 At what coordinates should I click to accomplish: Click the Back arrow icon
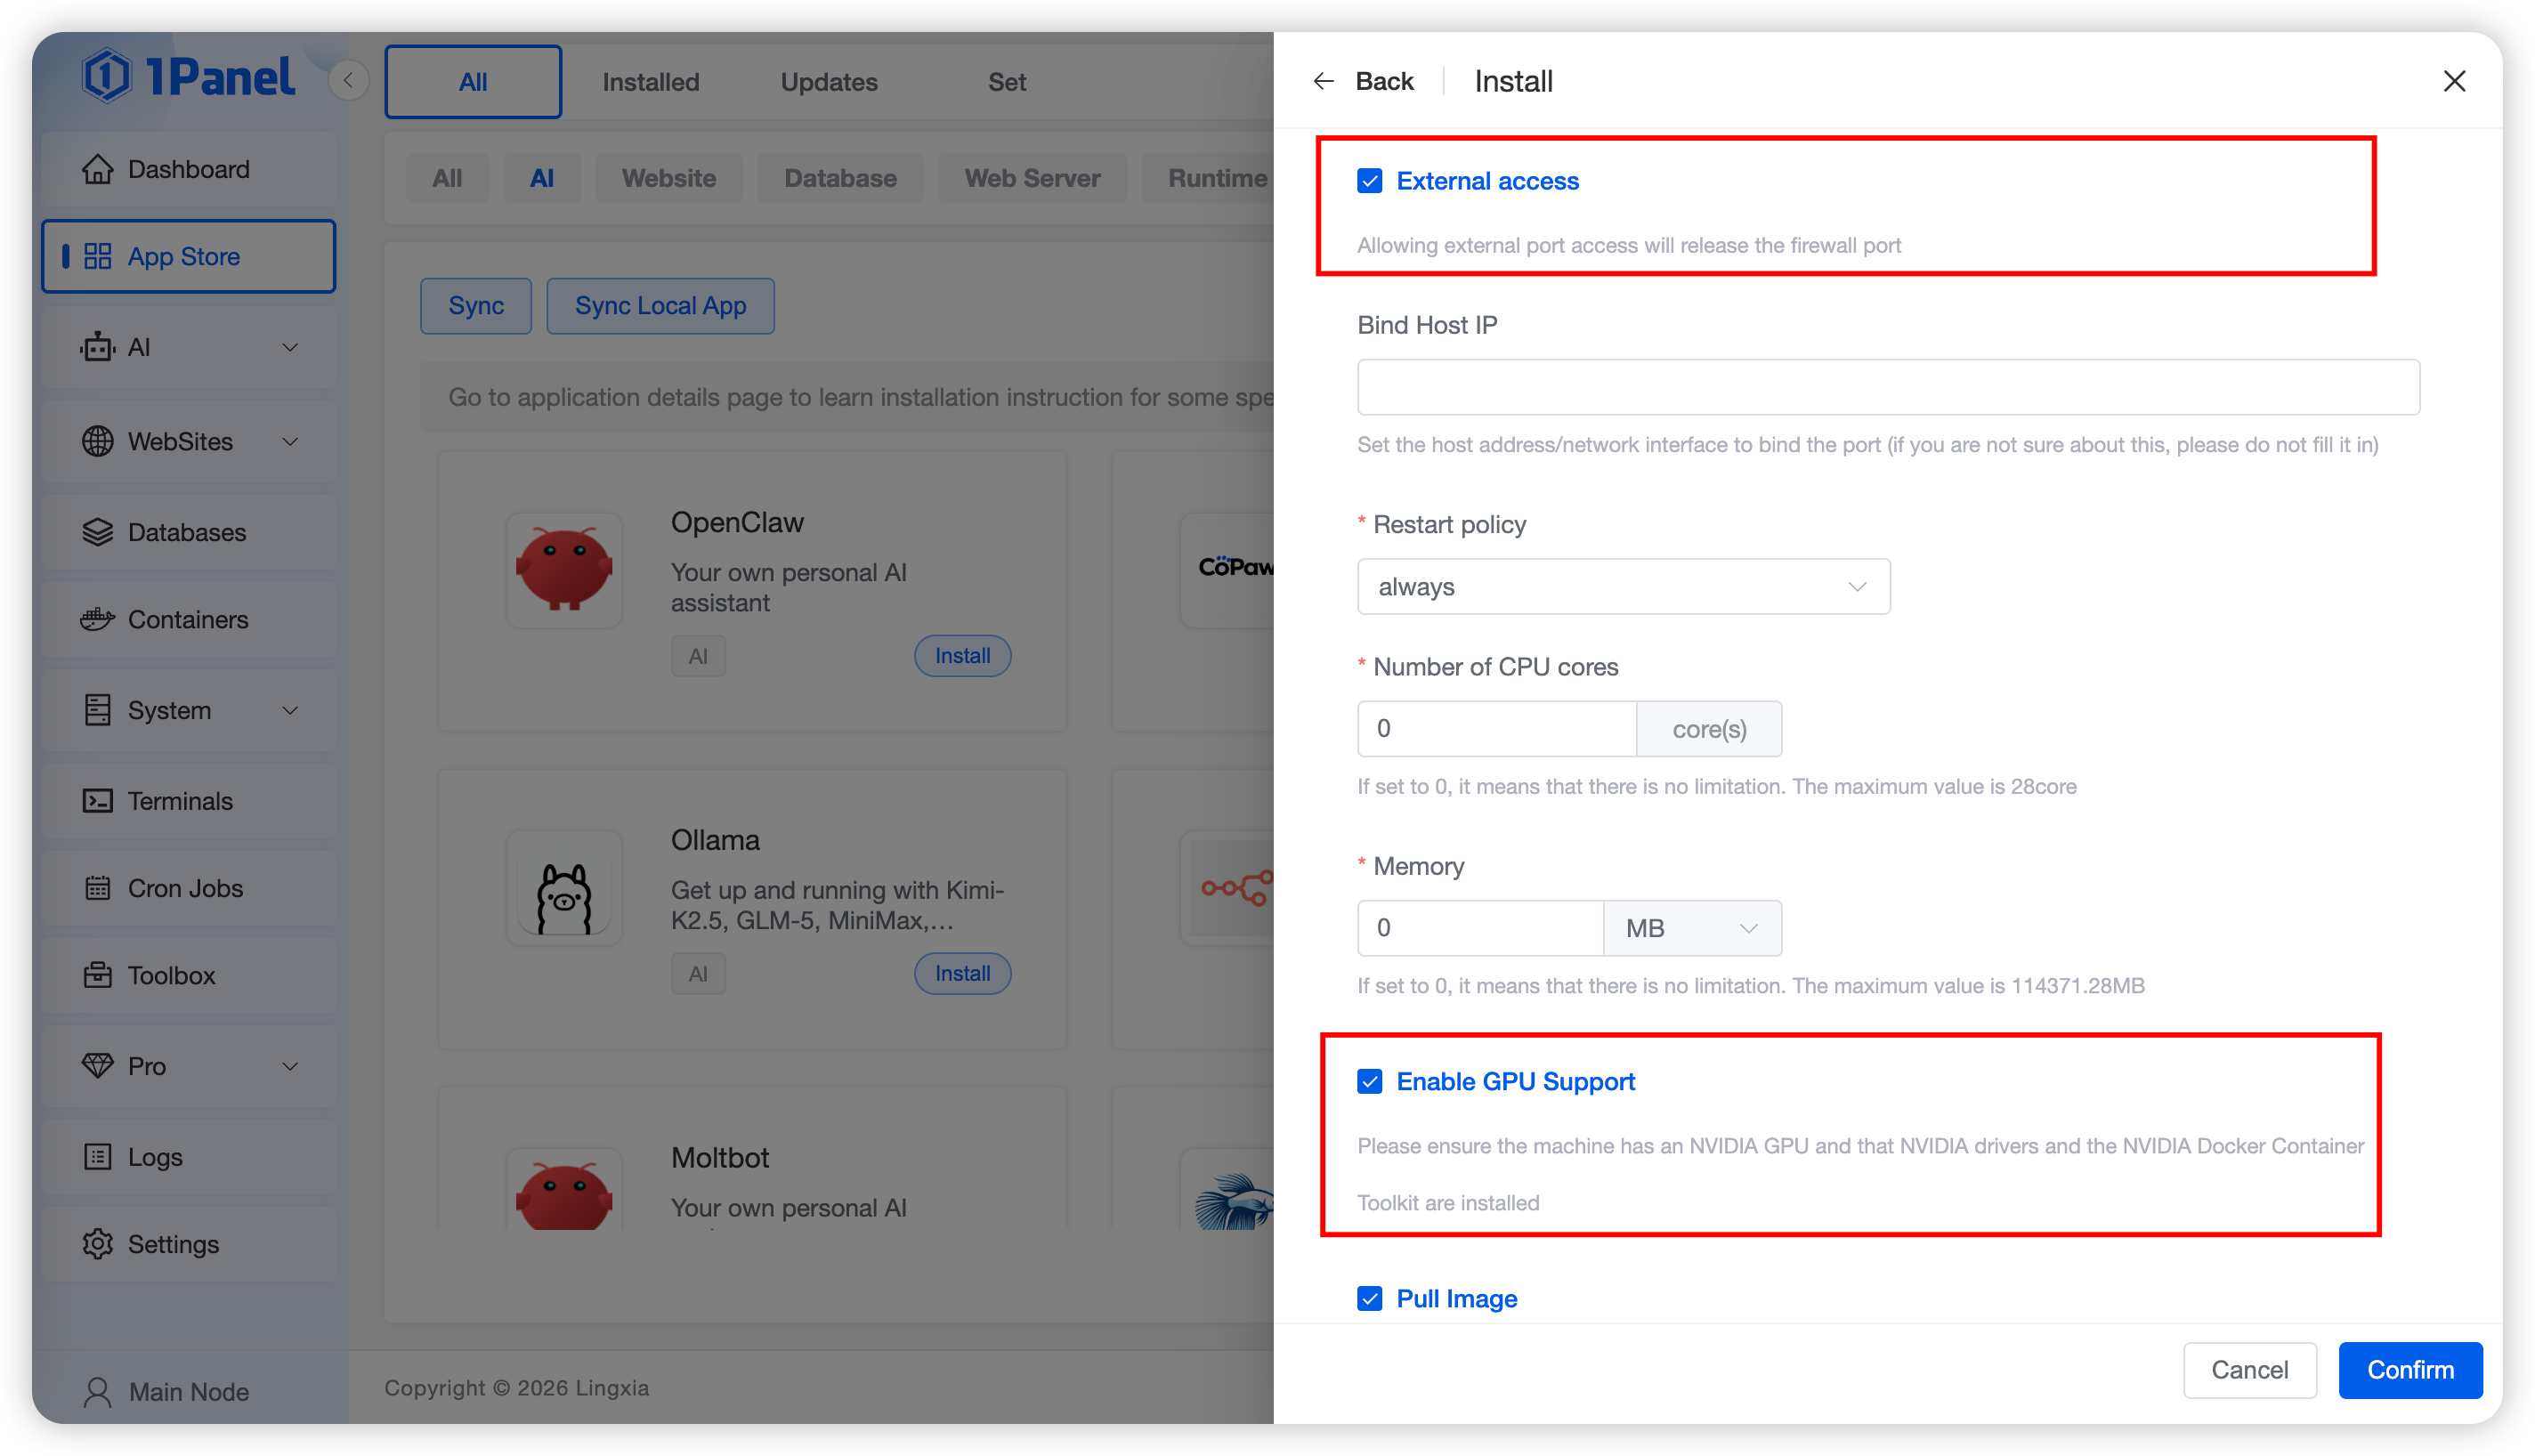pyautogui.click(x=1323, y=81)
